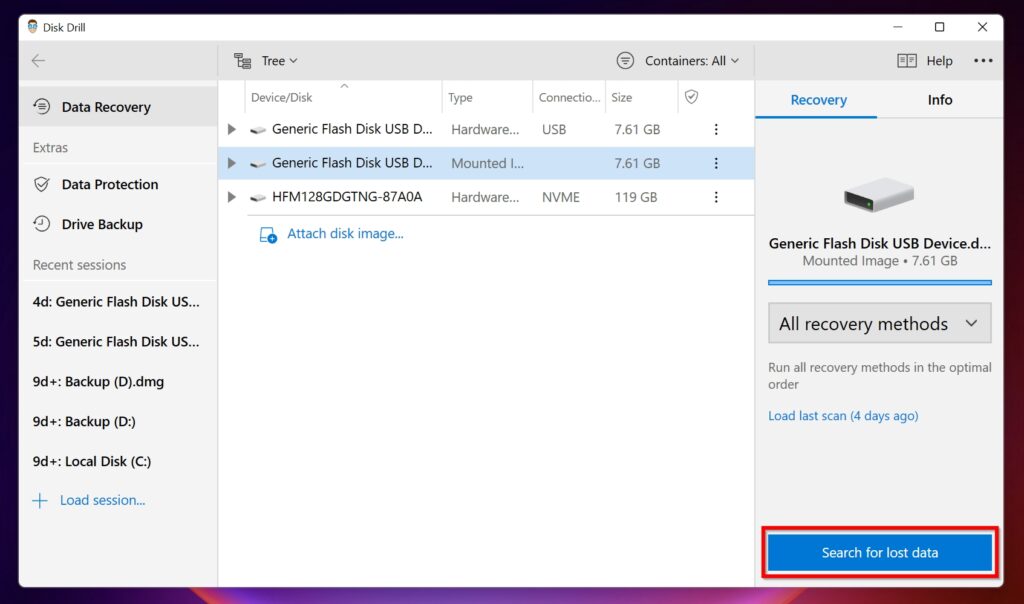Expand the first Generic Flash Disk USB device
The width and height of the screenshot is (1024, 604).
click(231, 129)
